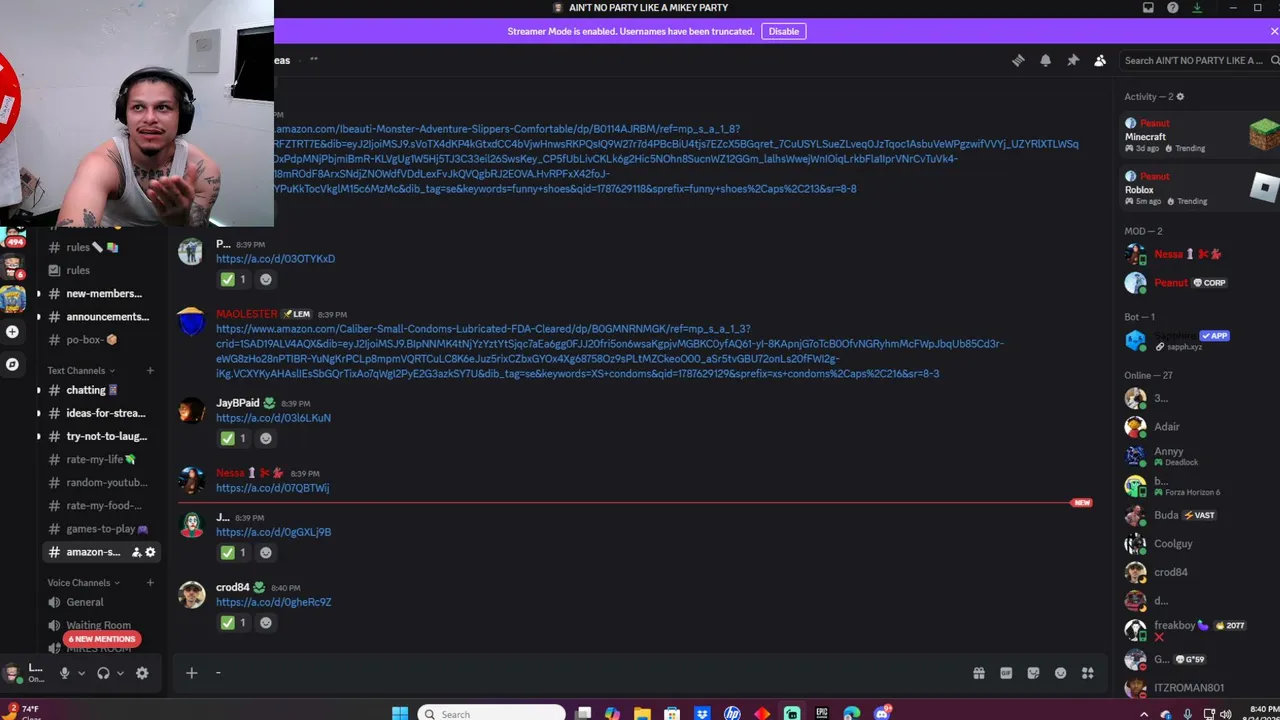
Task: Toggle checkmark reaction under link 03OTYKxD
Action: click(x=232, y=280)
